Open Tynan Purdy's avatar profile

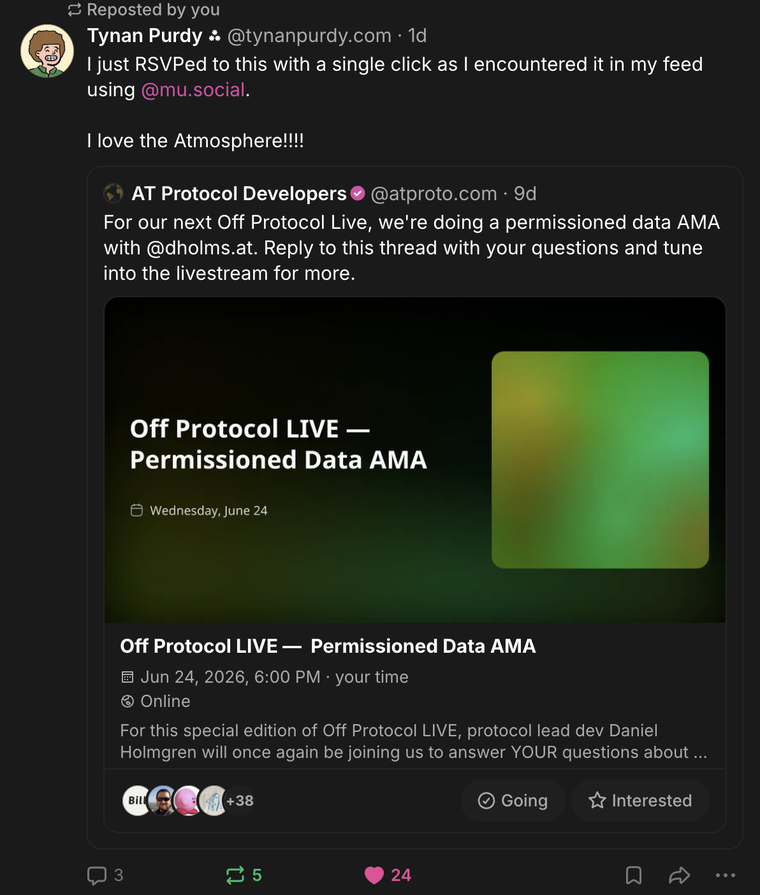[47, 51]
